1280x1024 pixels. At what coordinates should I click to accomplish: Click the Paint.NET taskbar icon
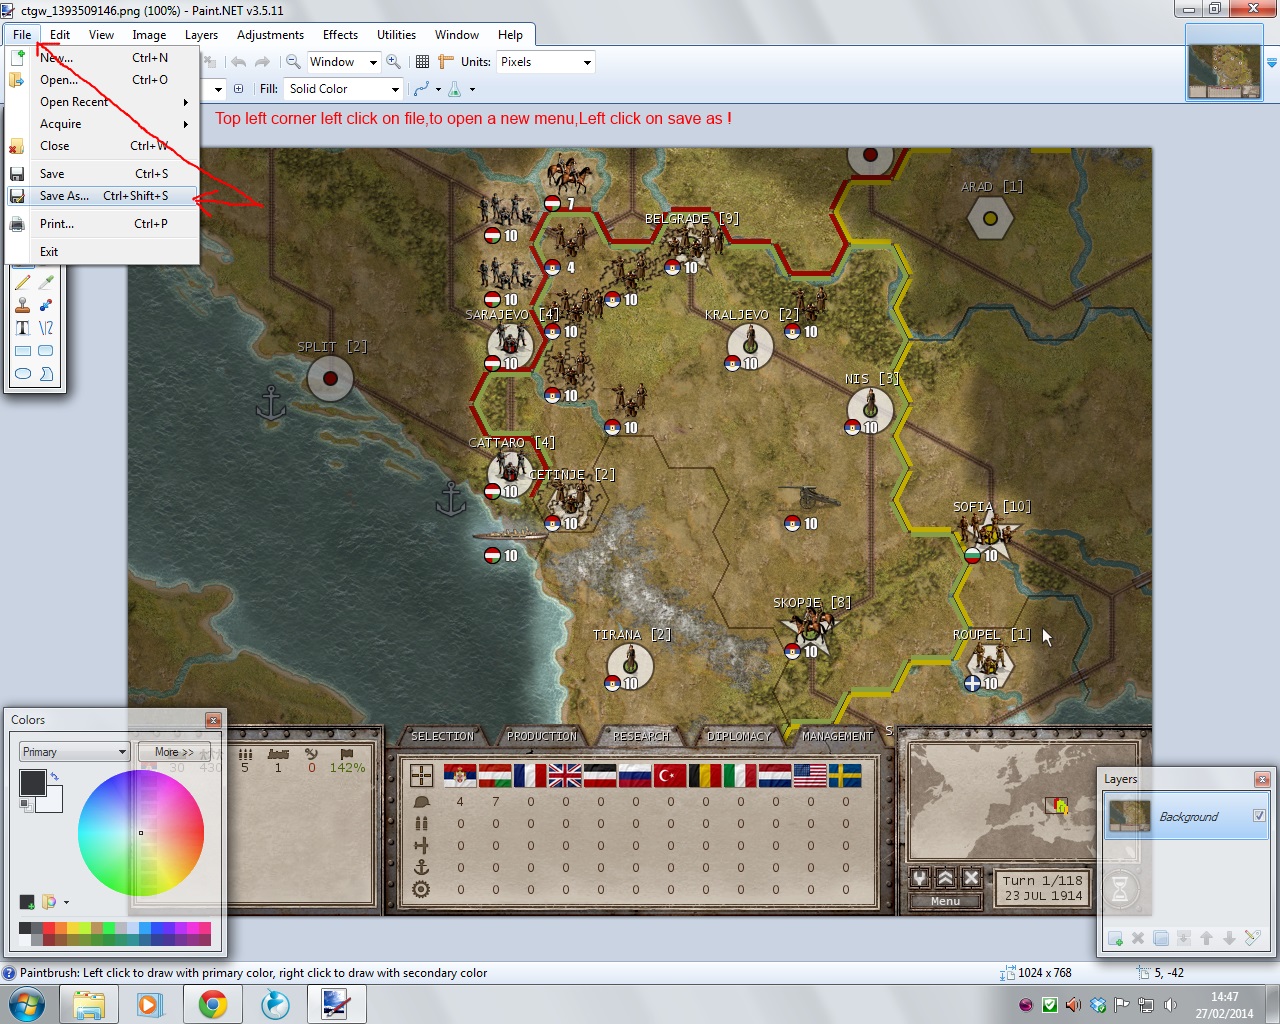[x=335, y=1004]
